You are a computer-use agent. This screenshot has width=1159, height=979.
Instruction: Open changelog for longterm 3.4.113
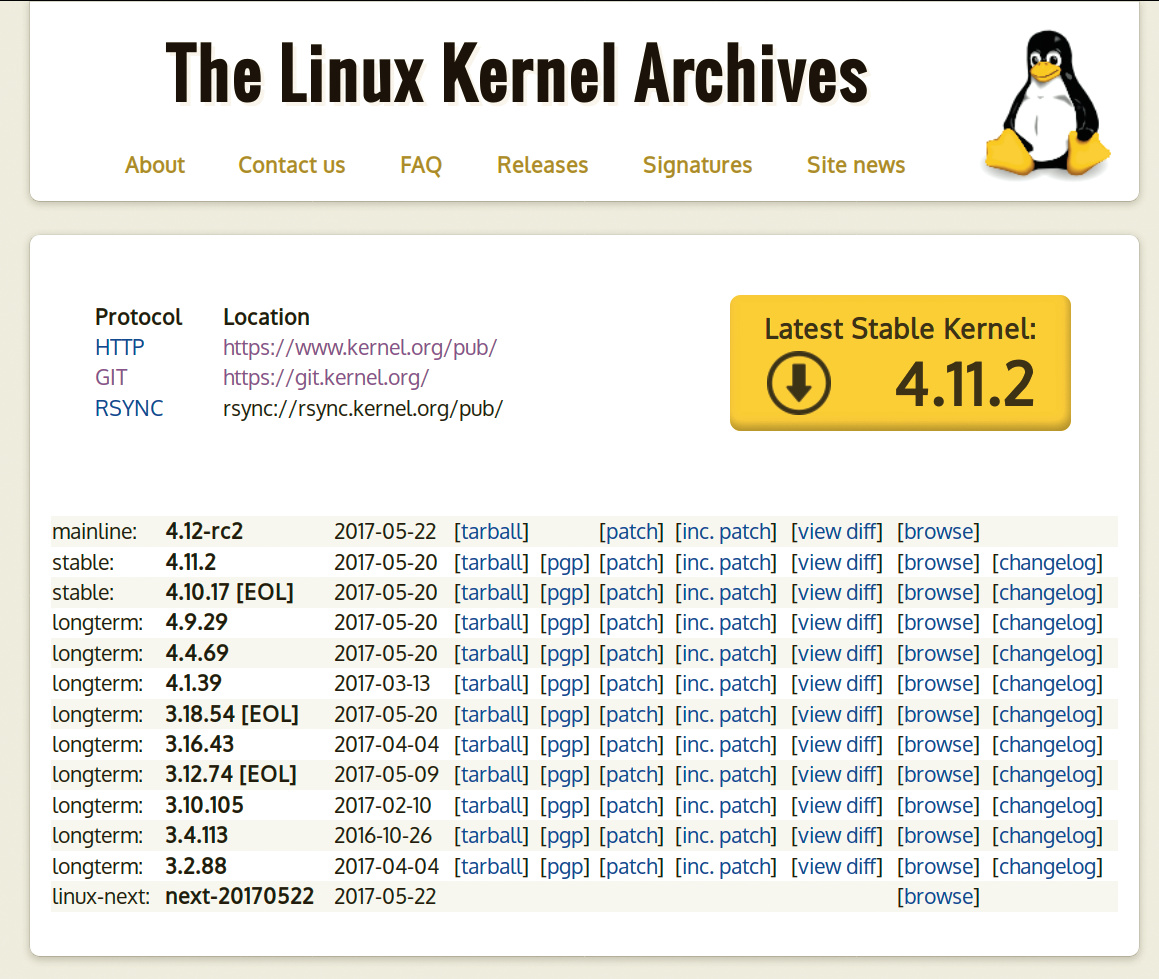click(1047, 836)
